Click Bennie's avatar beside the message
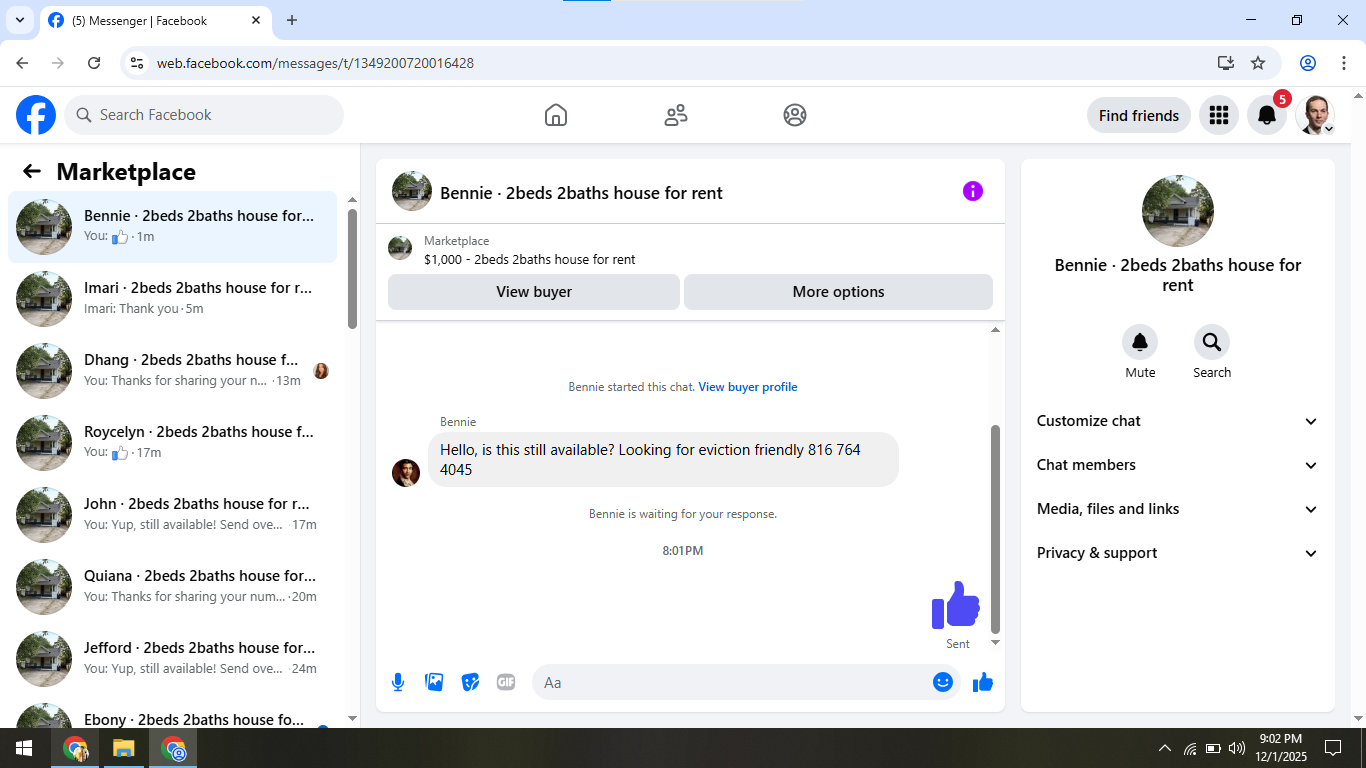 pos(406,473)
